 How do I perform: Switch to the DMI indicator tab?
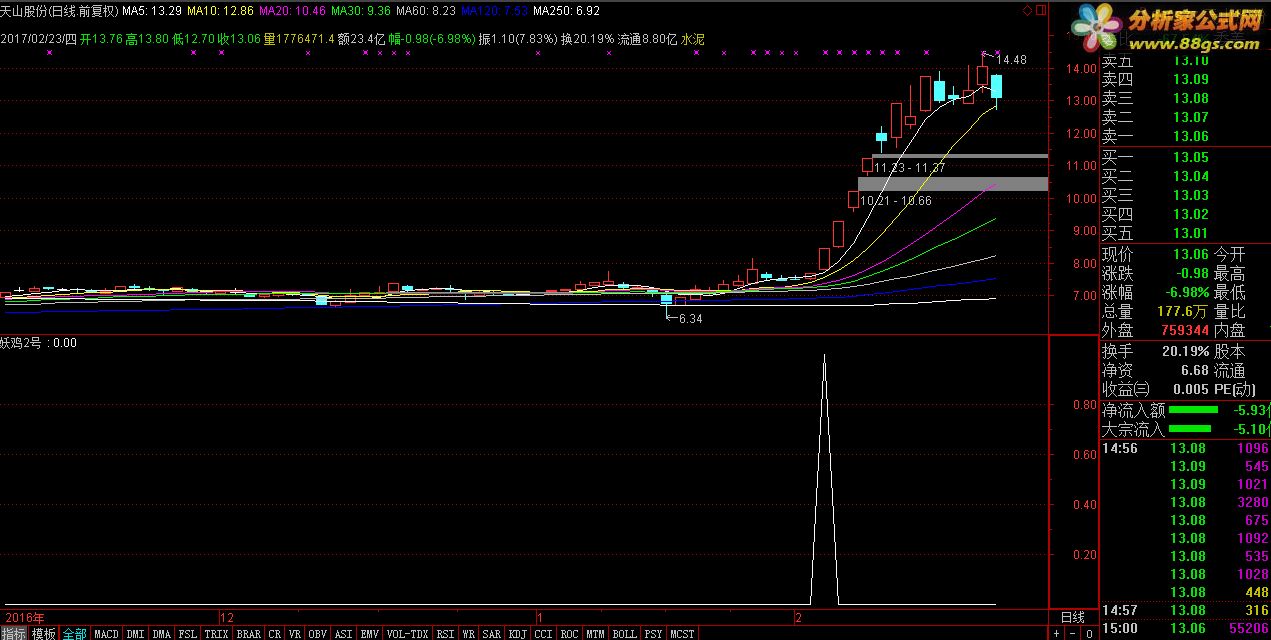pyautogui.click(x=135, y=634)
